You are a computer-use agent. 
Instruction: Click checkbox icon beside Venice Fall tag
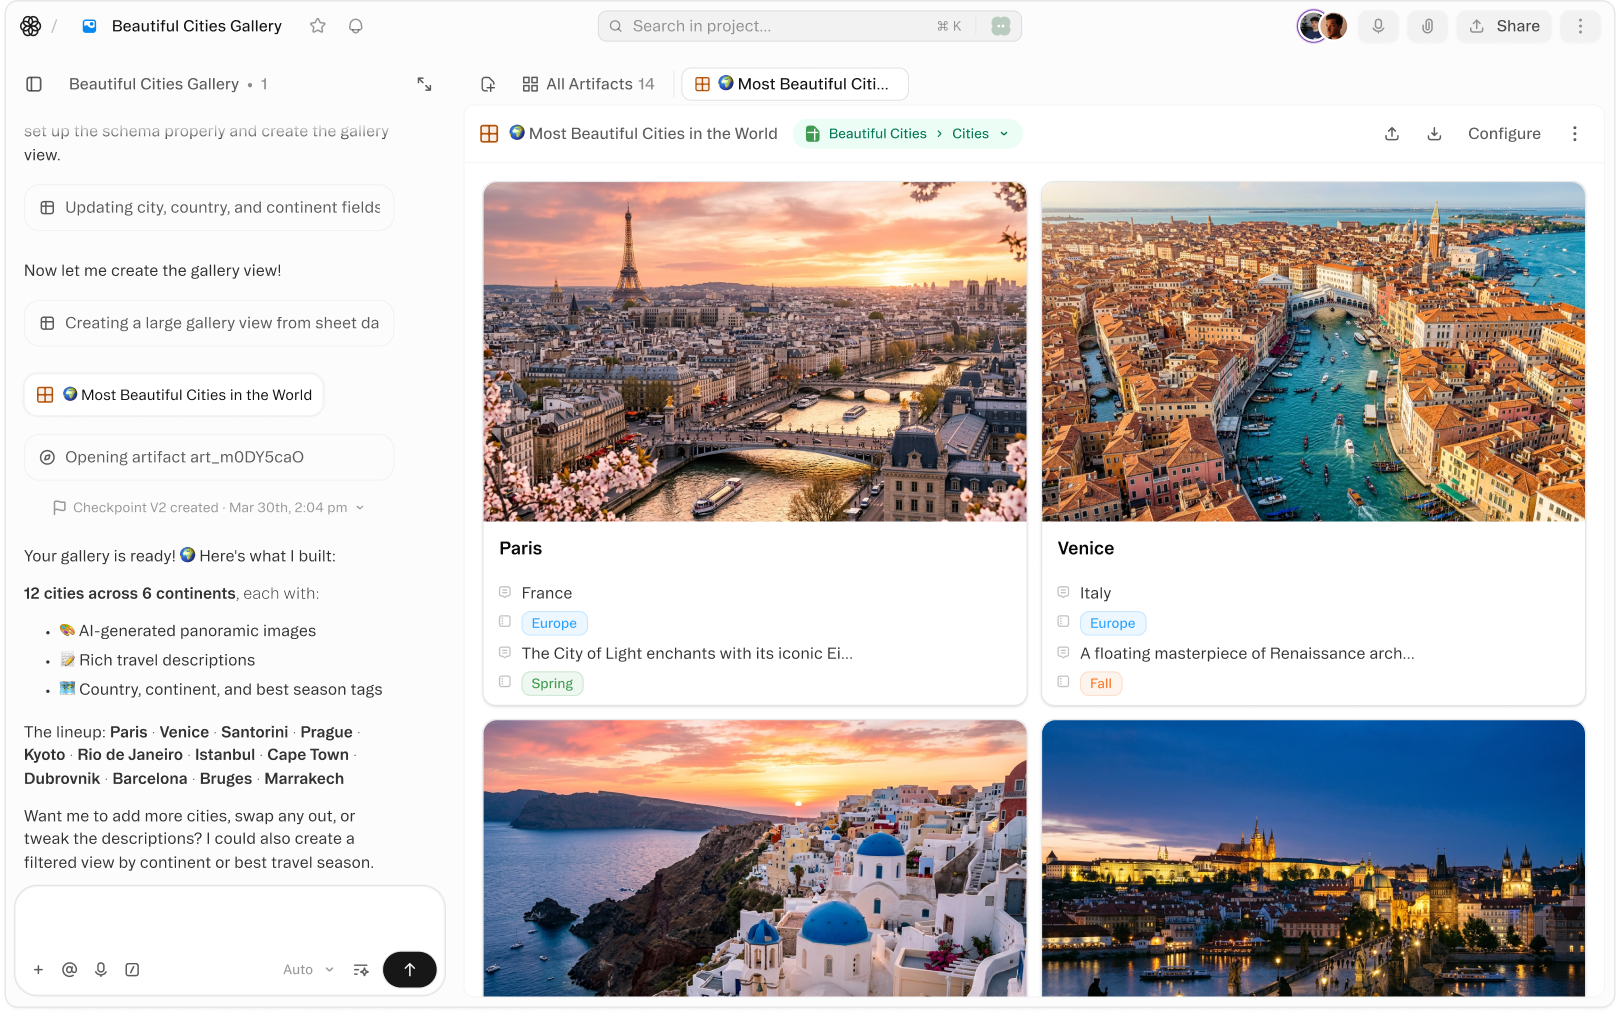[x=1063, y=682]
